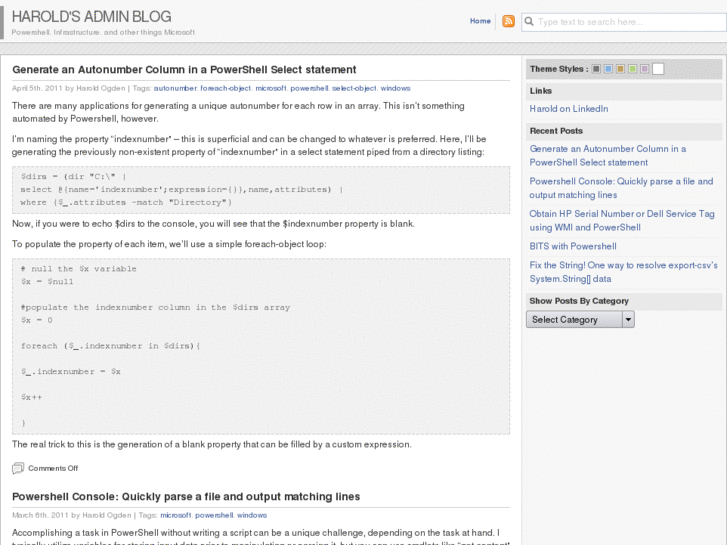Click the Comments Off text
This screenshot has width=727, height=545.
(53, 468)
